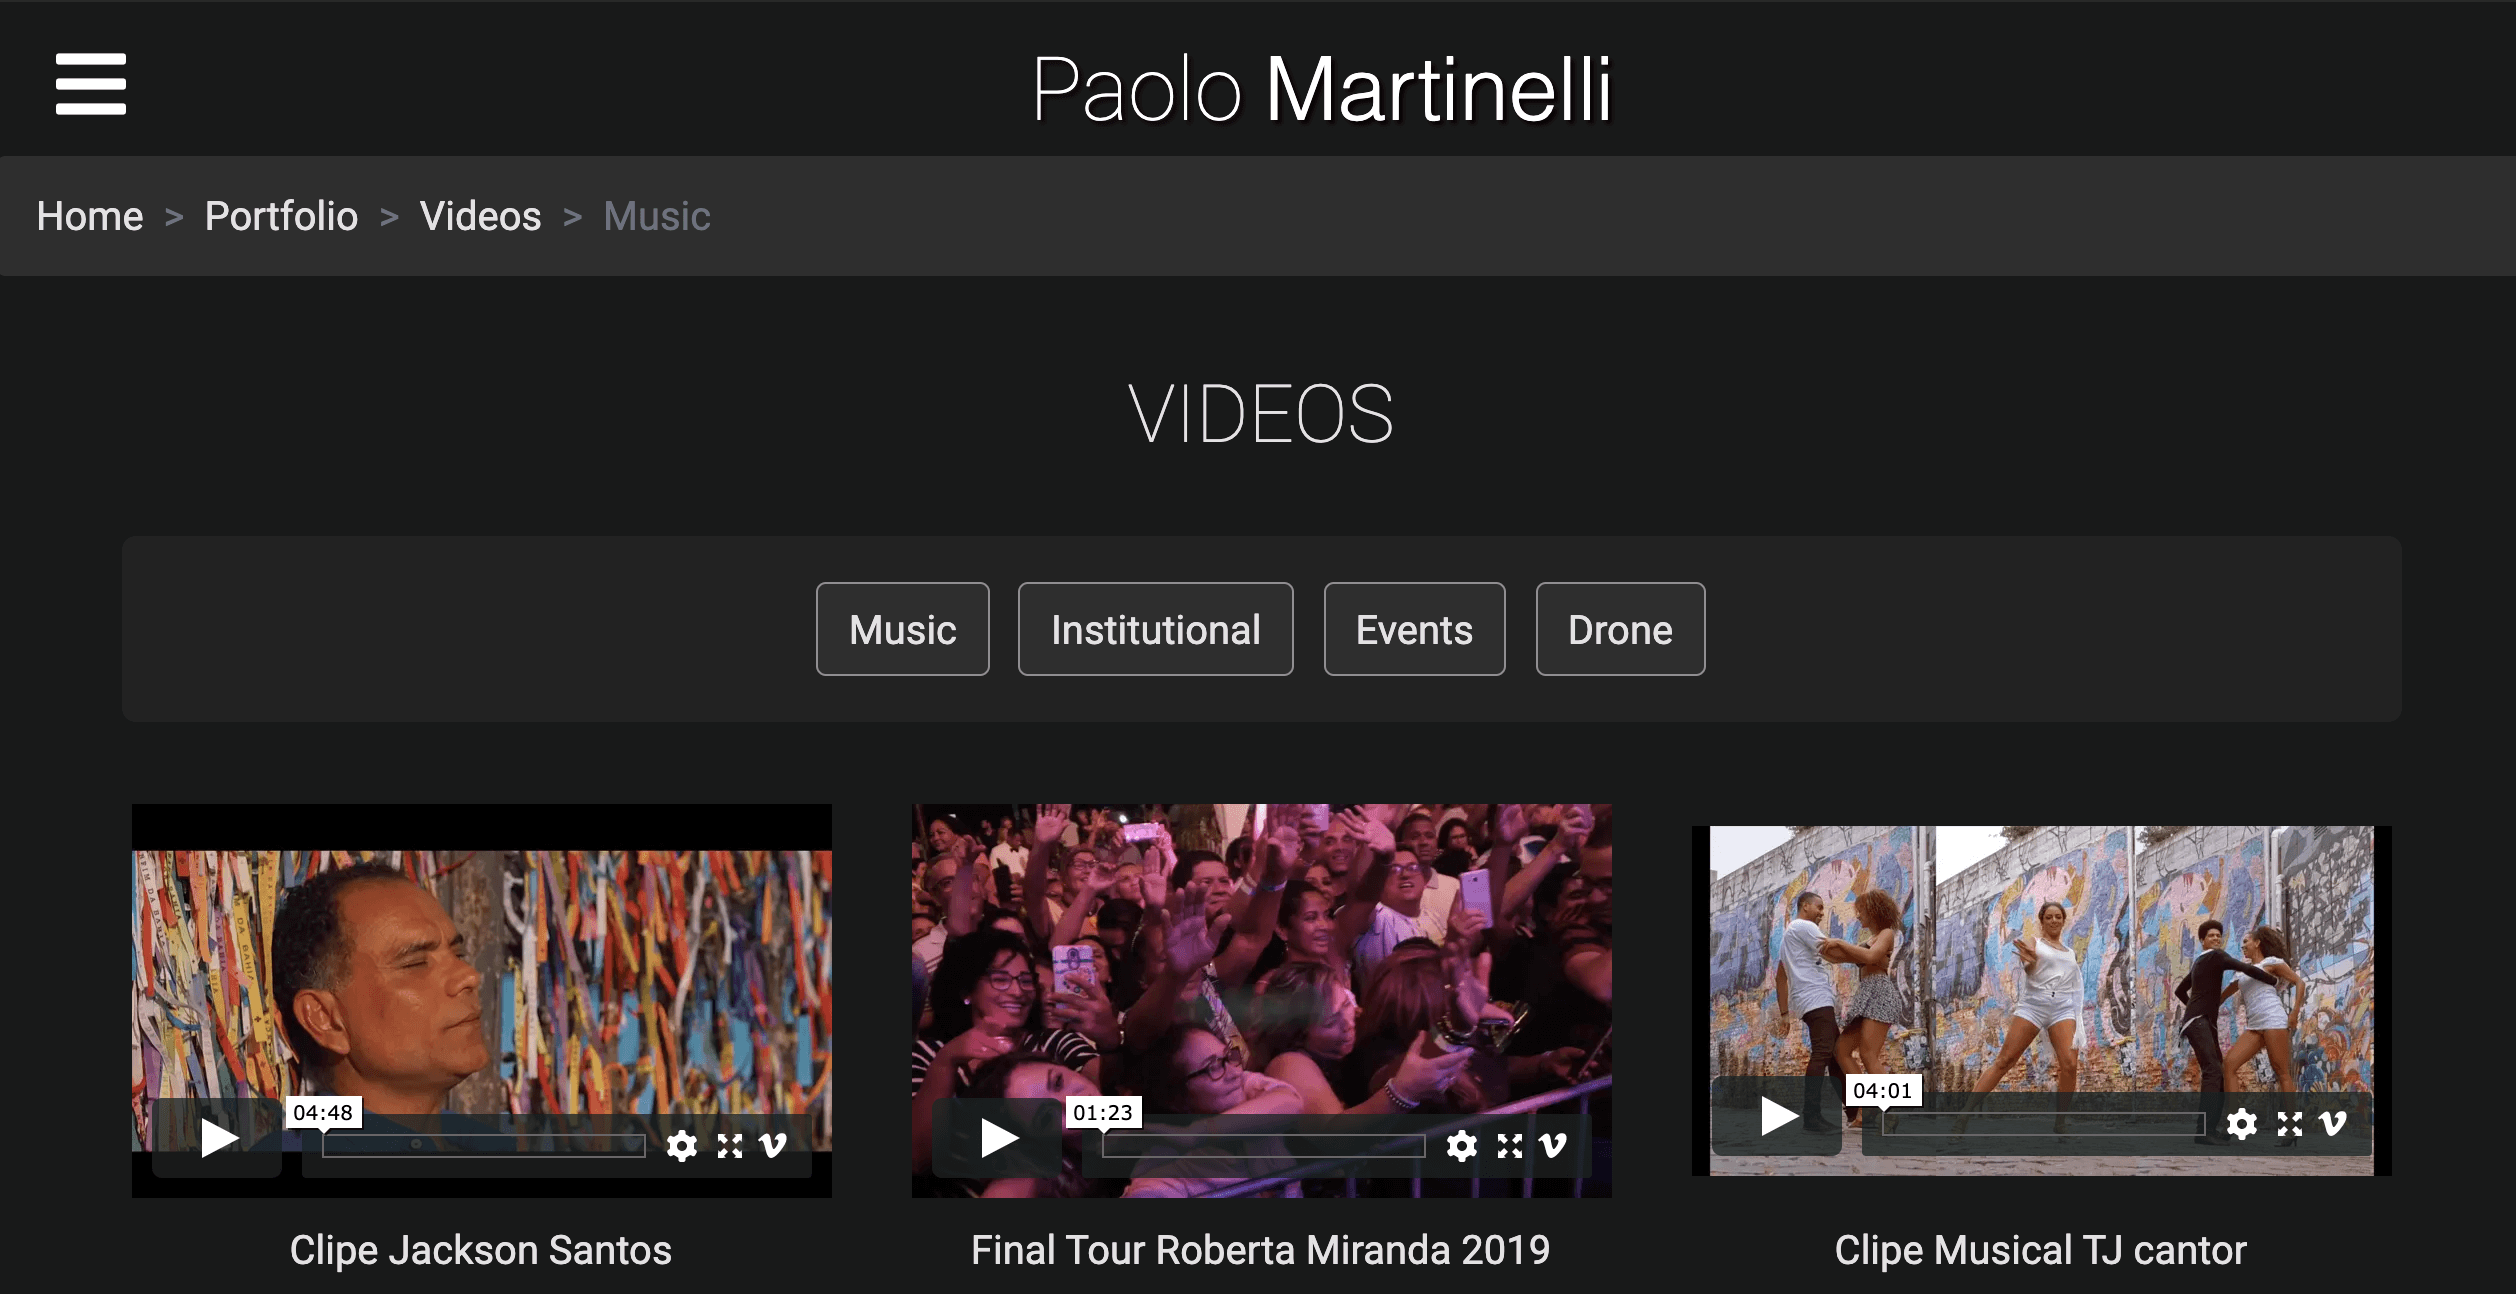Open Videos from the breadcrumb trail
This screenshot has height=1294, width=2516.
pyautogui.click(x=479, y=215)
